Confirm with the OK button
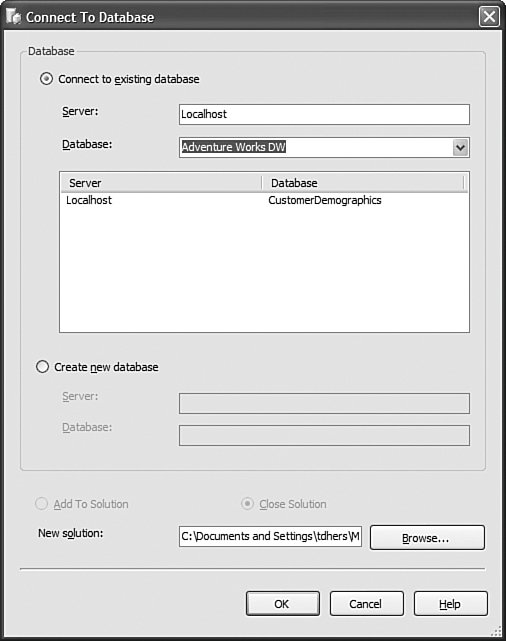This screenshot has height=641, width=506. pos(282,603)
